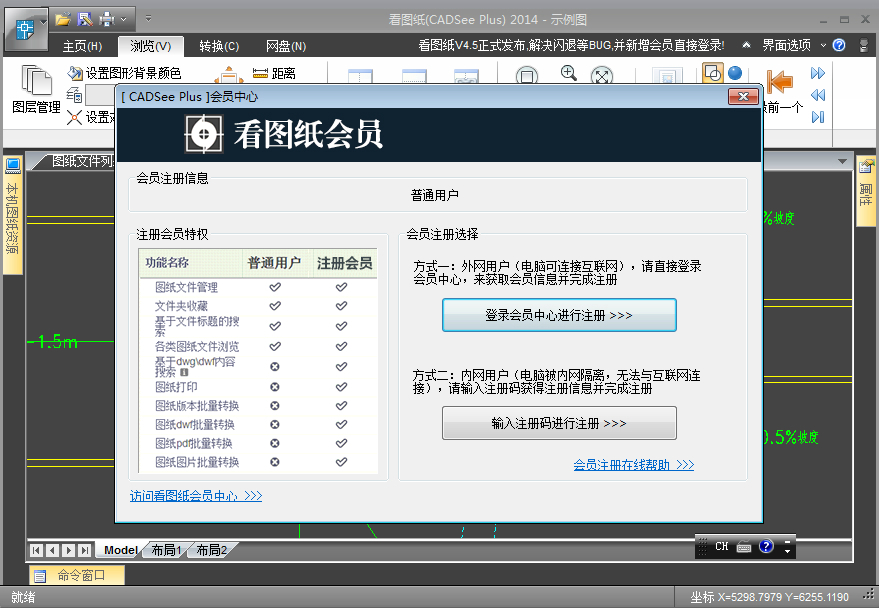The image size is (879, 608).
Task: Click the fit-to-screen zoom icon
Action: [601, 75]
